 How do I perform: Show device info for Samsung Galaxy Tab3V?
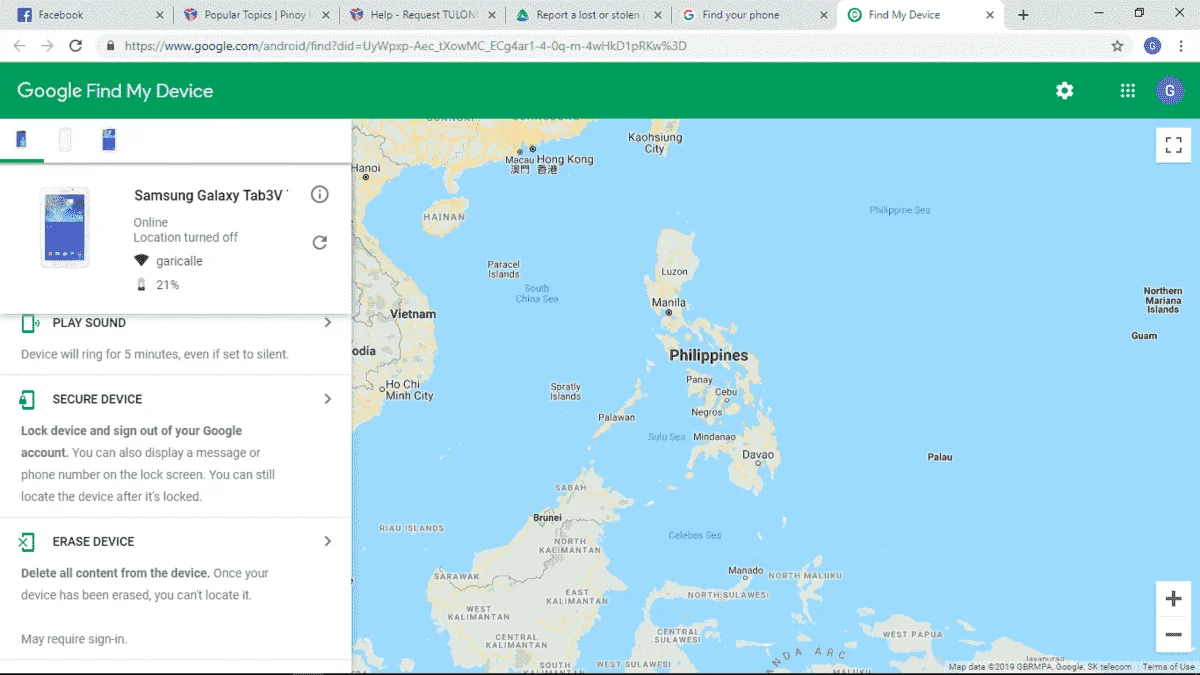point(320,194)
